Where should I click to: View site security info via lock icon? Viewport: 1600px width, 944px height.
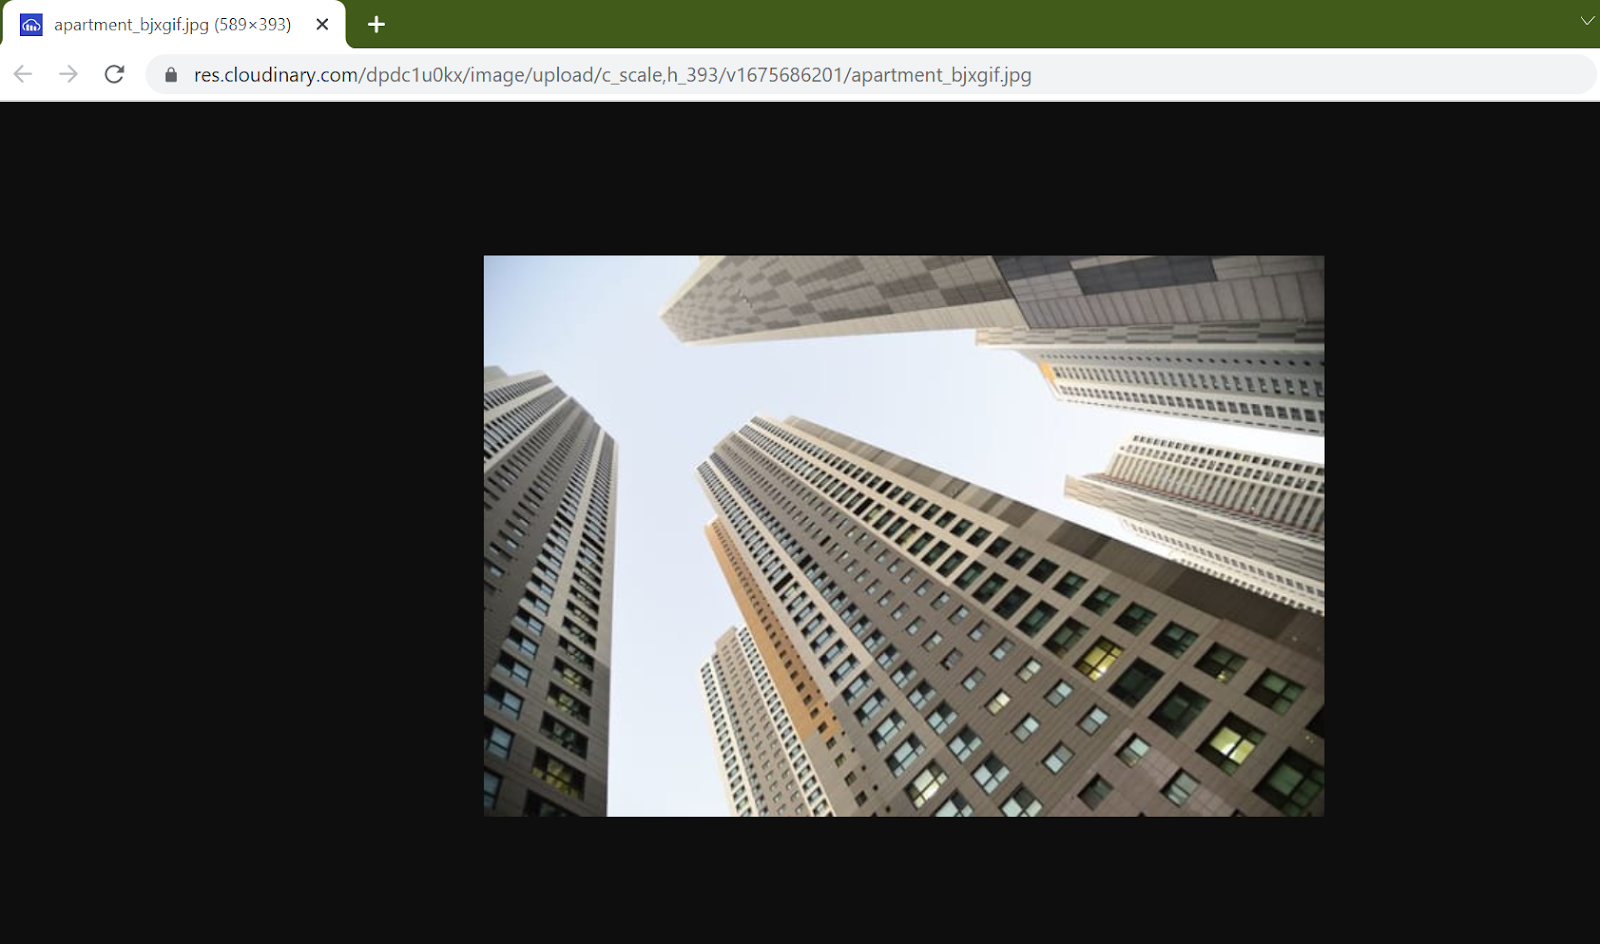(171, 75)
